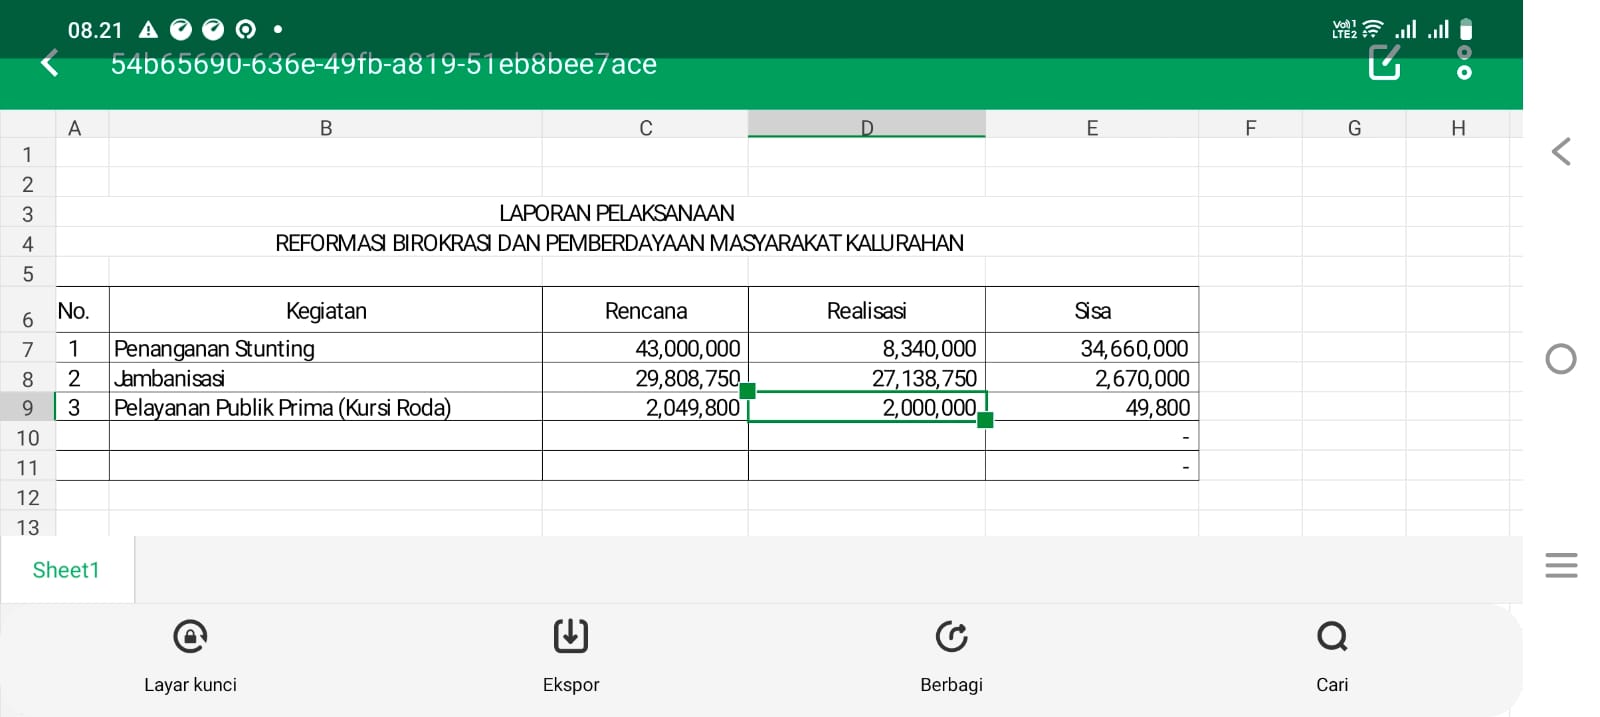The width and height of the screenshot is (1600, 717).
Task: Select the Realisasi header cell
Action: [866, 311]
